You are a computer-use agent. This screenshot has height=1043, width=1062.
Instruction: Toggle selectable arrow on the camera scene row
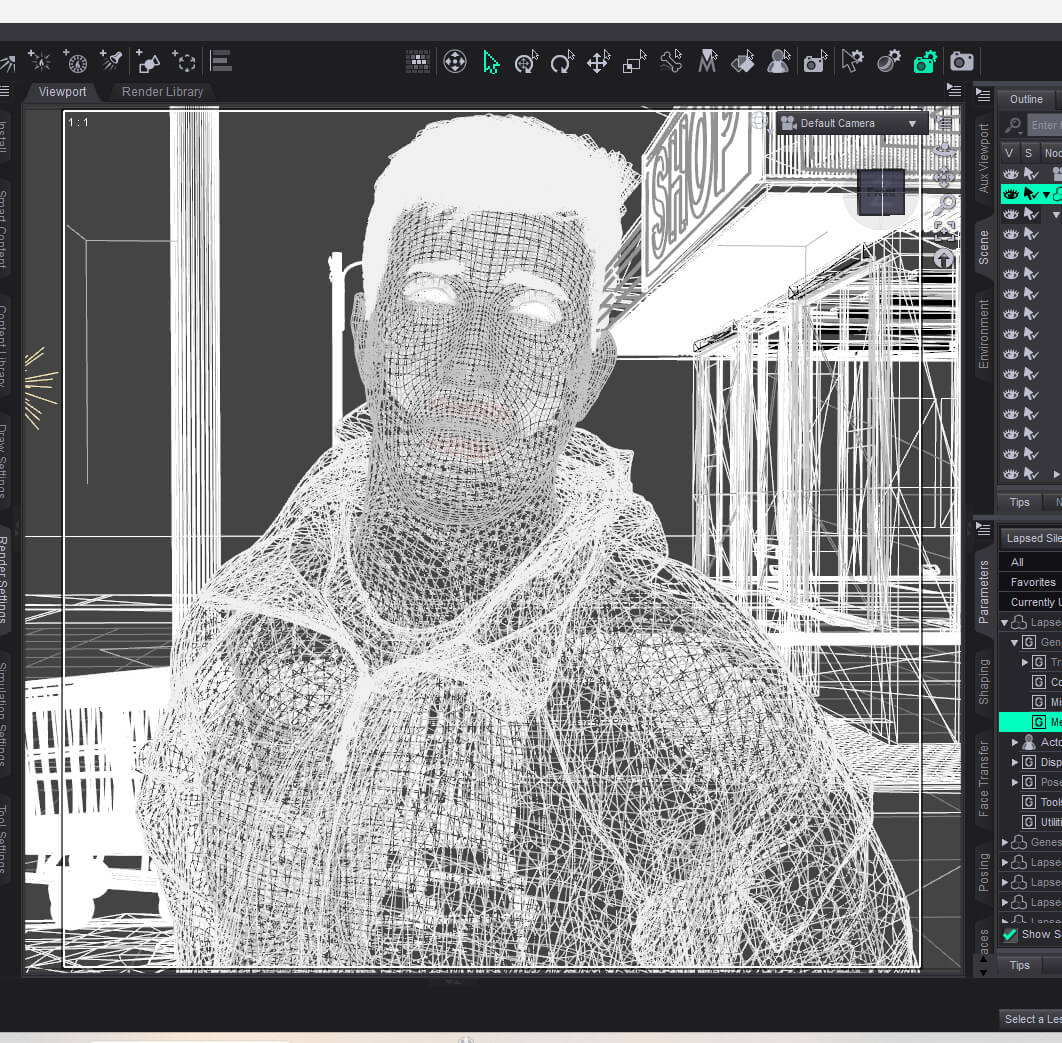click(1031, 174)
